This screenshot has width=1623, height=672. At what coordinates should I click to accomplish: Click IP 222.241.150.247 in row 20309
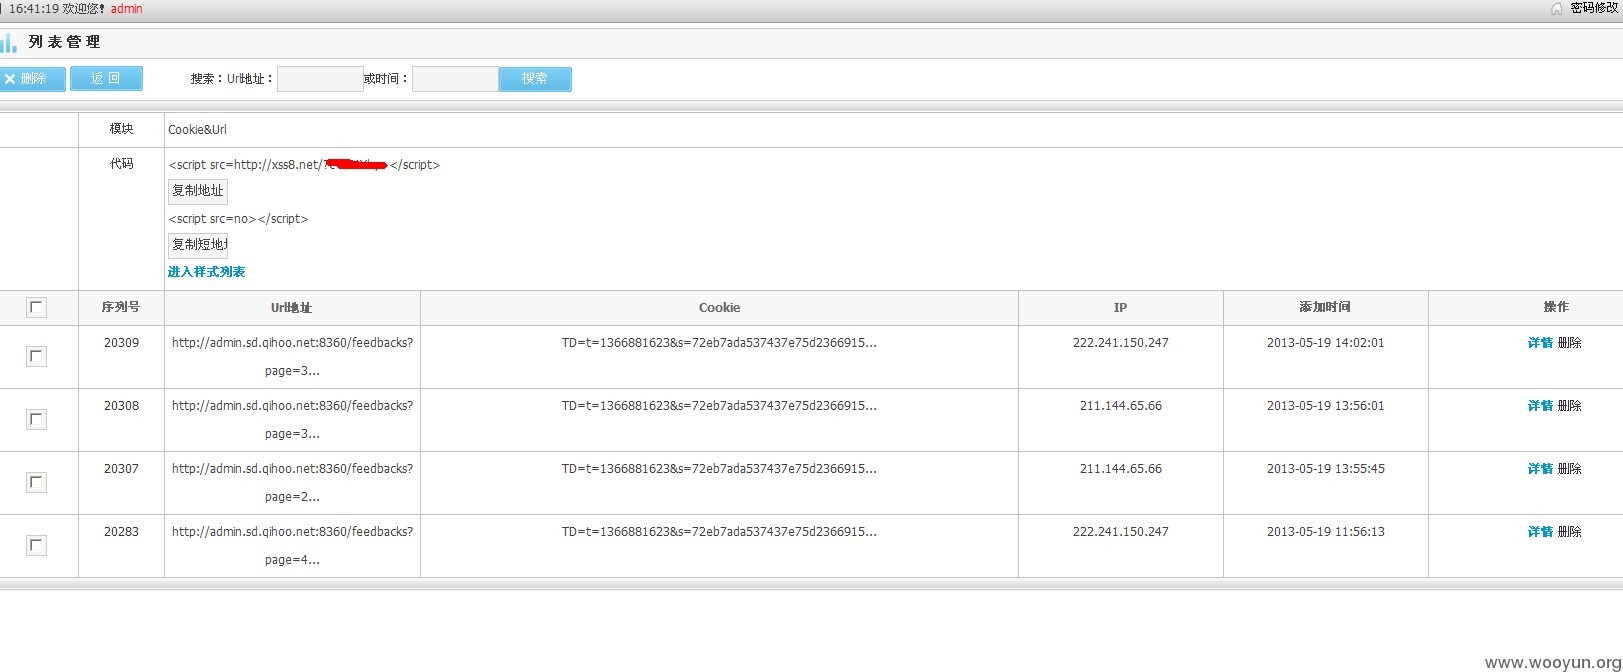pyautogui.click(x=1120, y=343)
